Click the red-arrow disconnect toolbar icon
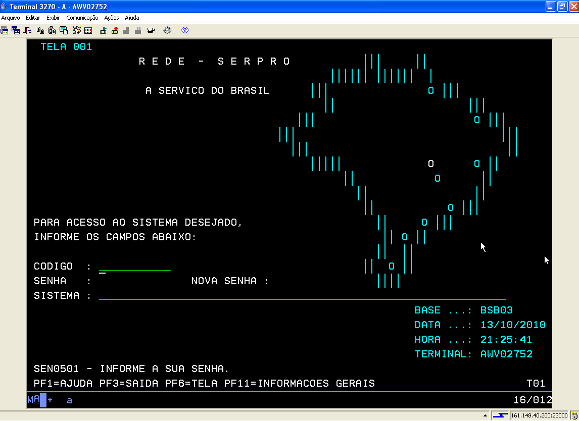Viewport: 579px width, 421px height. coord(115,30)
